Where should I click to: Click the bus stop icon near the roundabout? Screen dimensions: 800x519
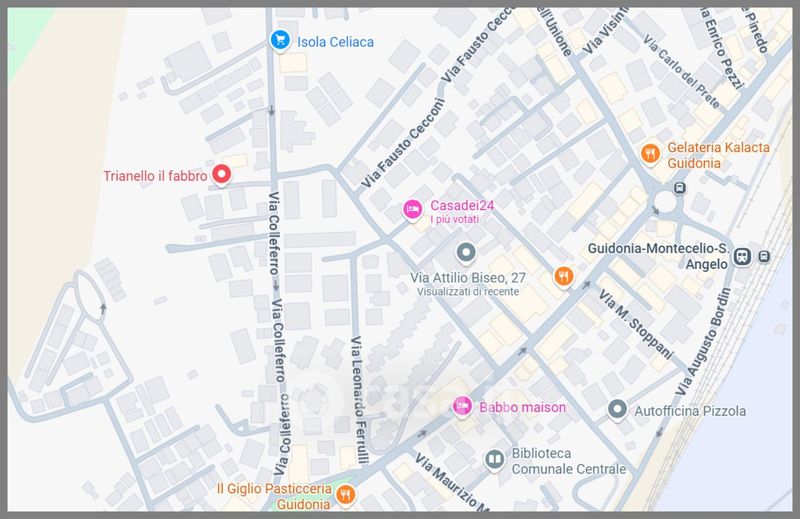tap(679, 188)
